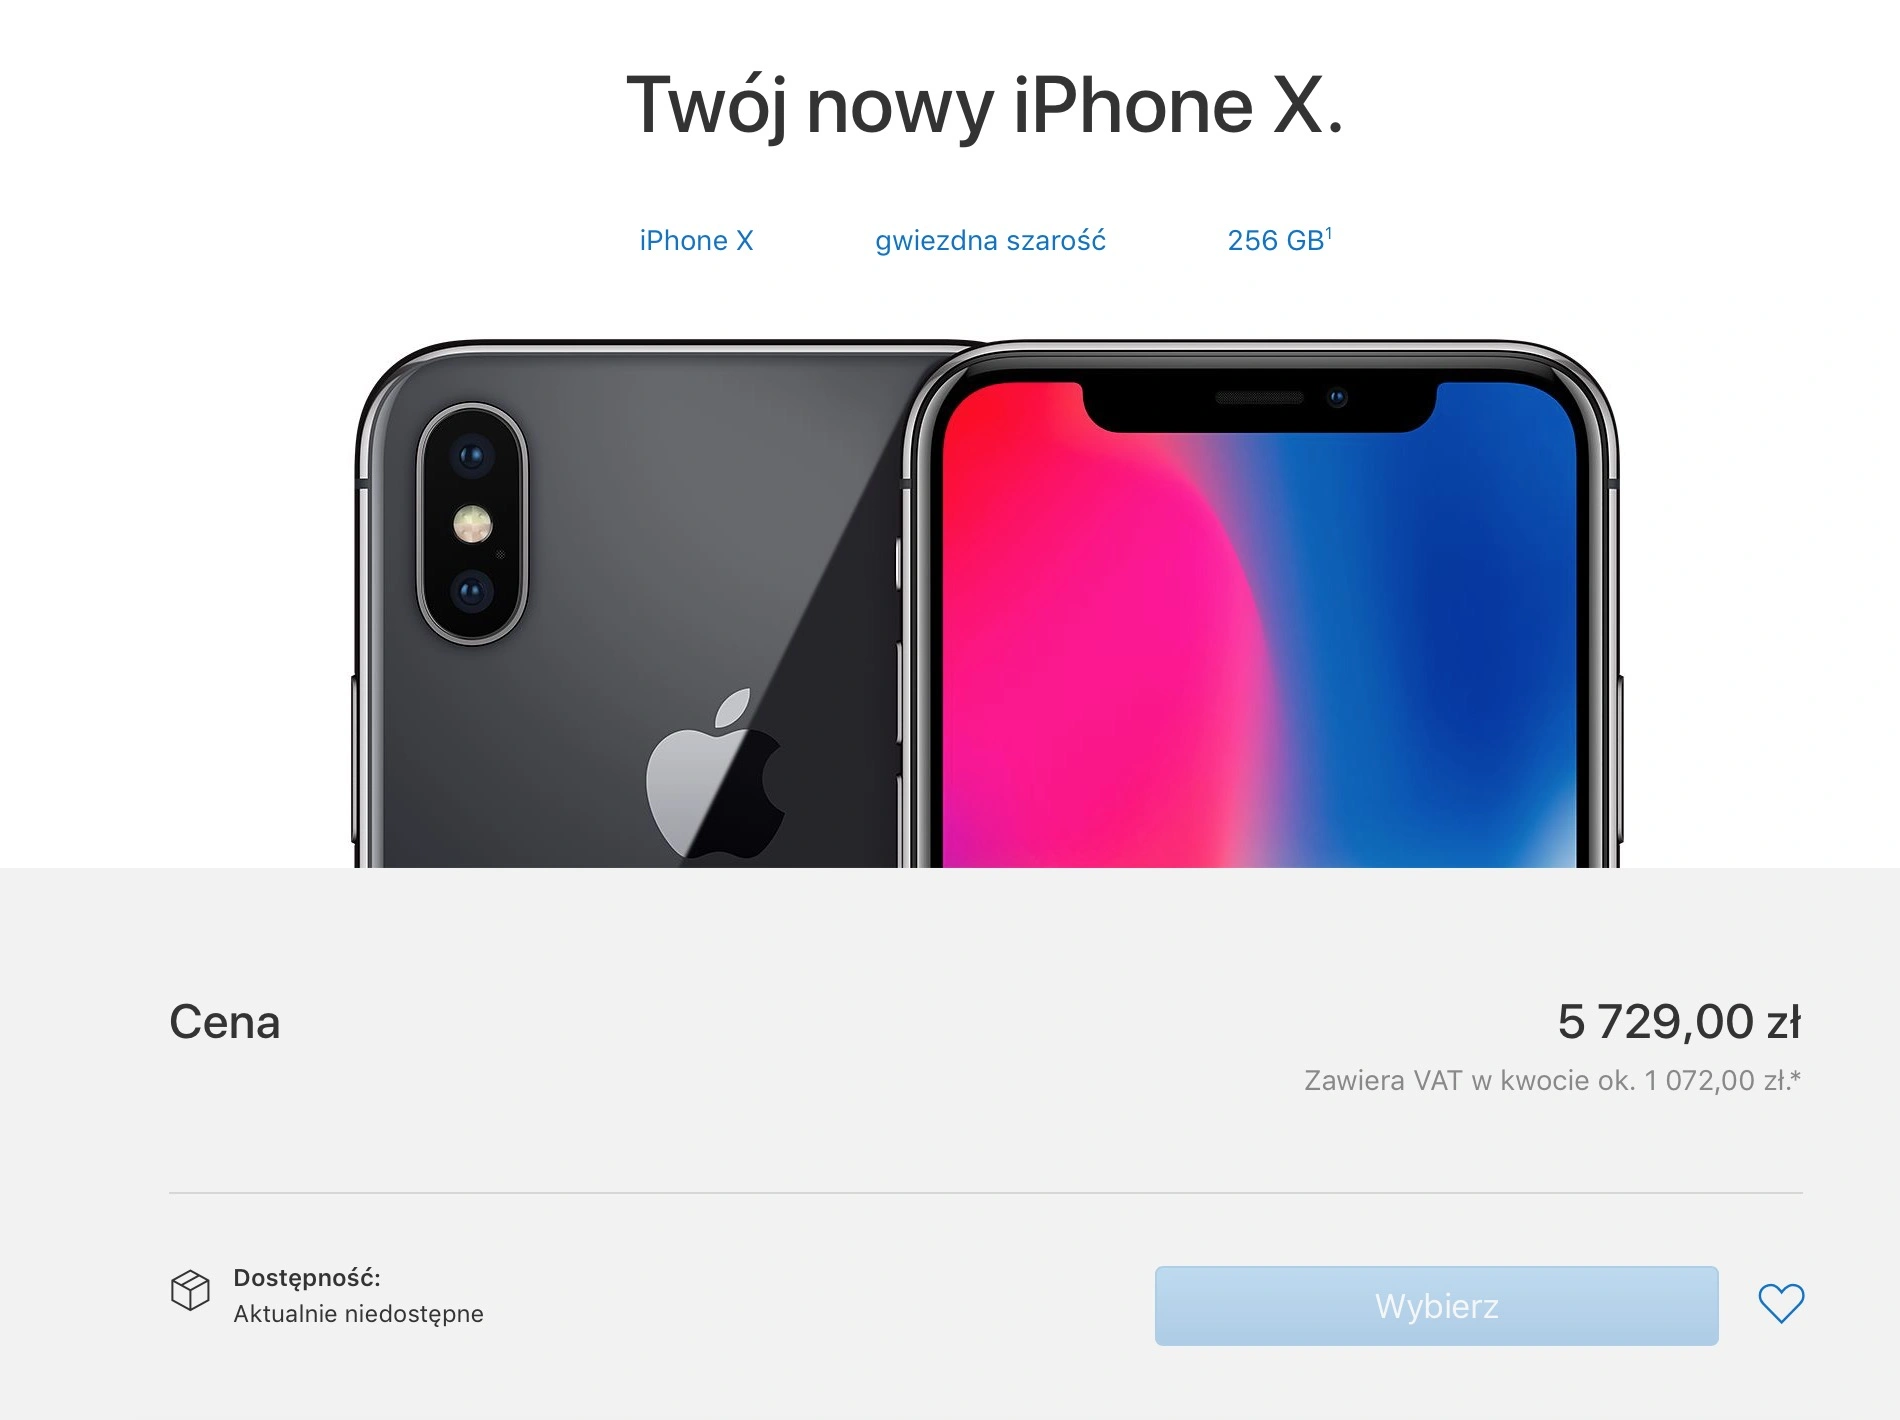Click the dual camera module on iPhone back

472,524
